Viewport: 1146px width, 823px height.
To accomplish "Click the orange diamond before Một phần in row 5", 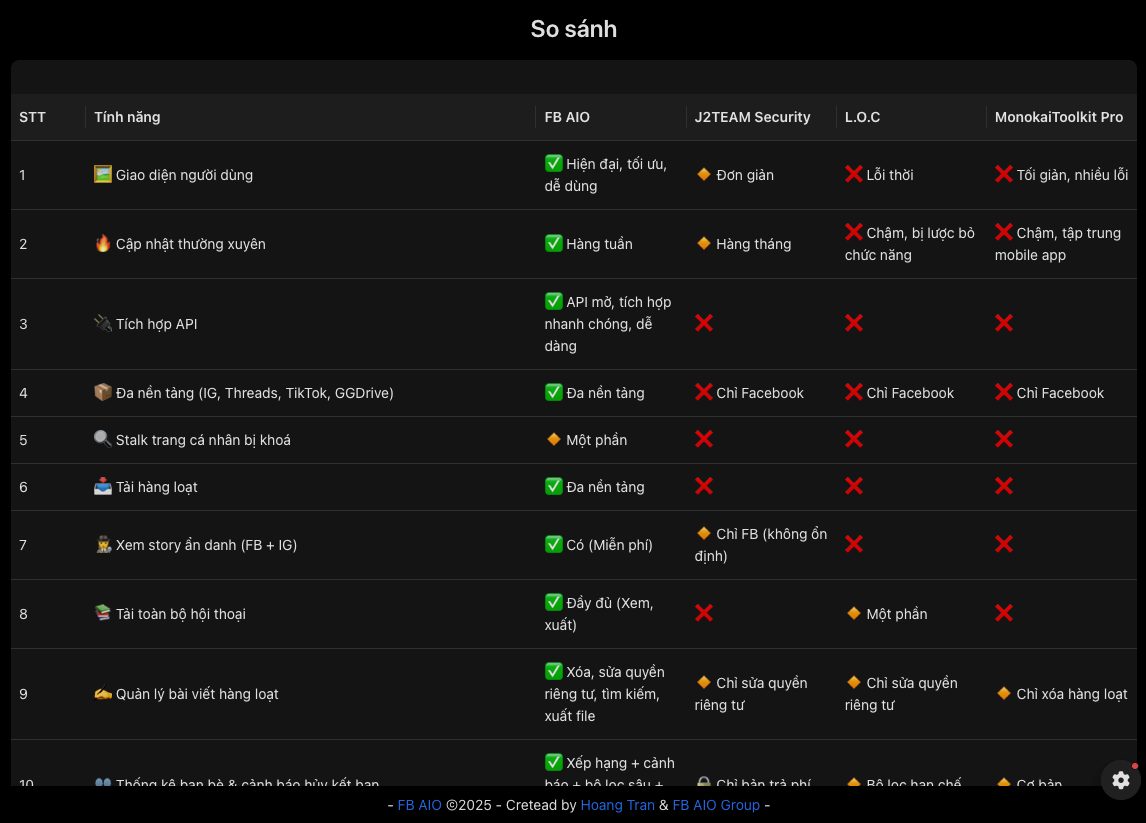I will (553, 439).
